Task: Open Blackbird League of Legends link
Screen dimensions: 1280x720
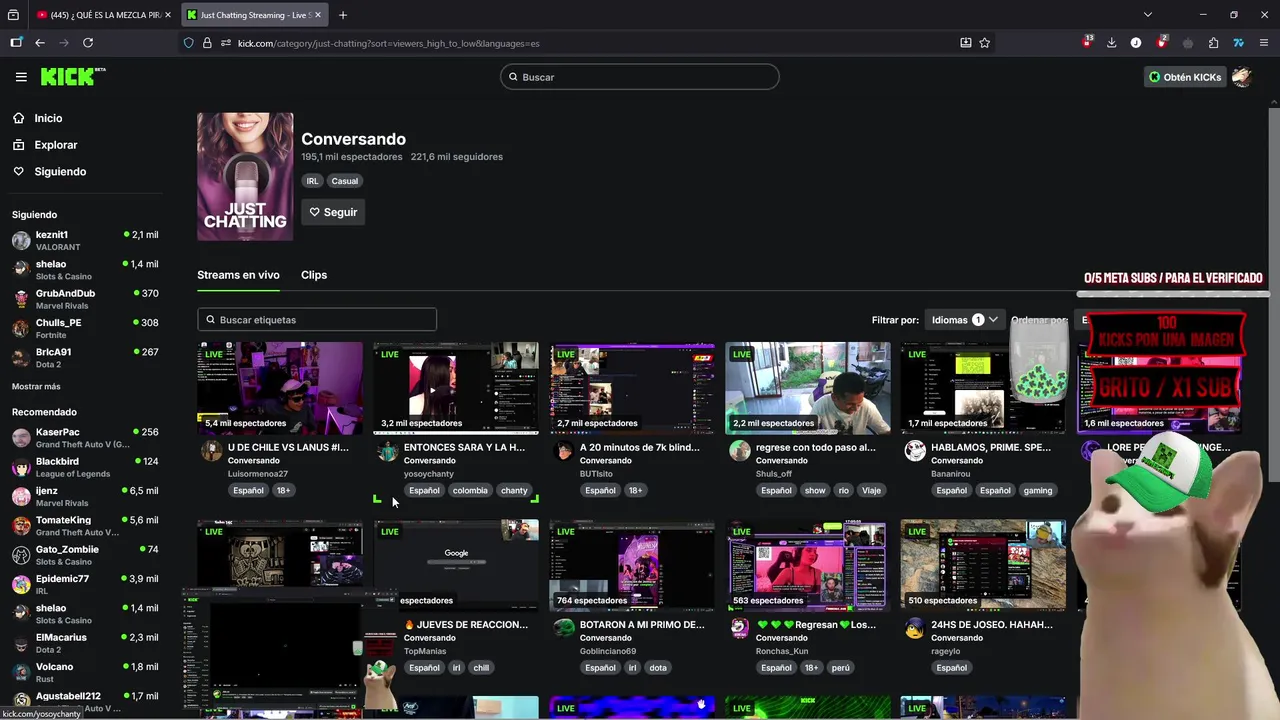Action: coord(85,467)
